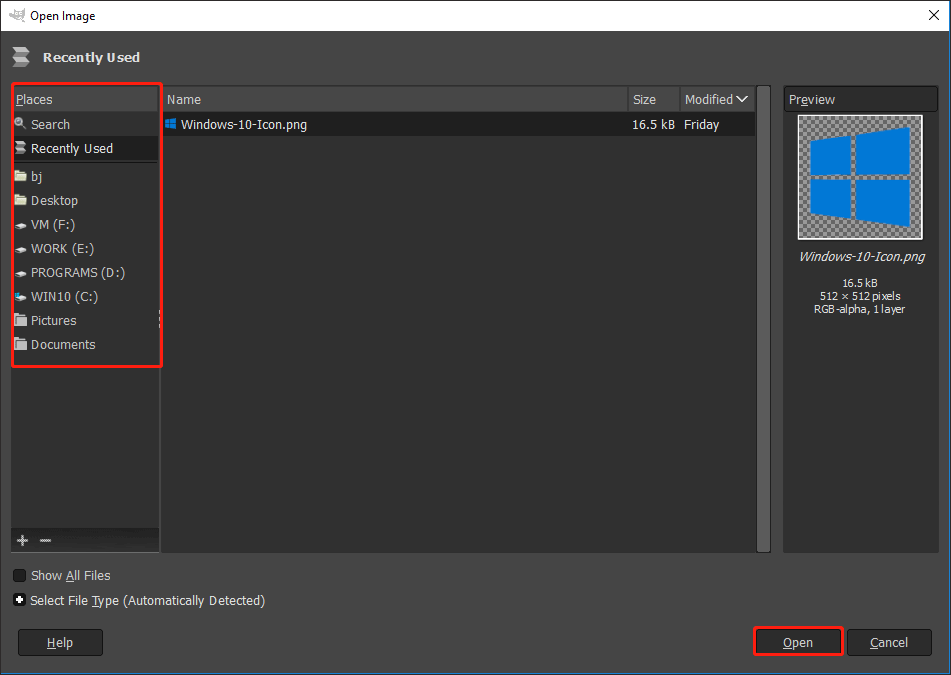Sort files using the Modified column arrow

coord(742,99)
